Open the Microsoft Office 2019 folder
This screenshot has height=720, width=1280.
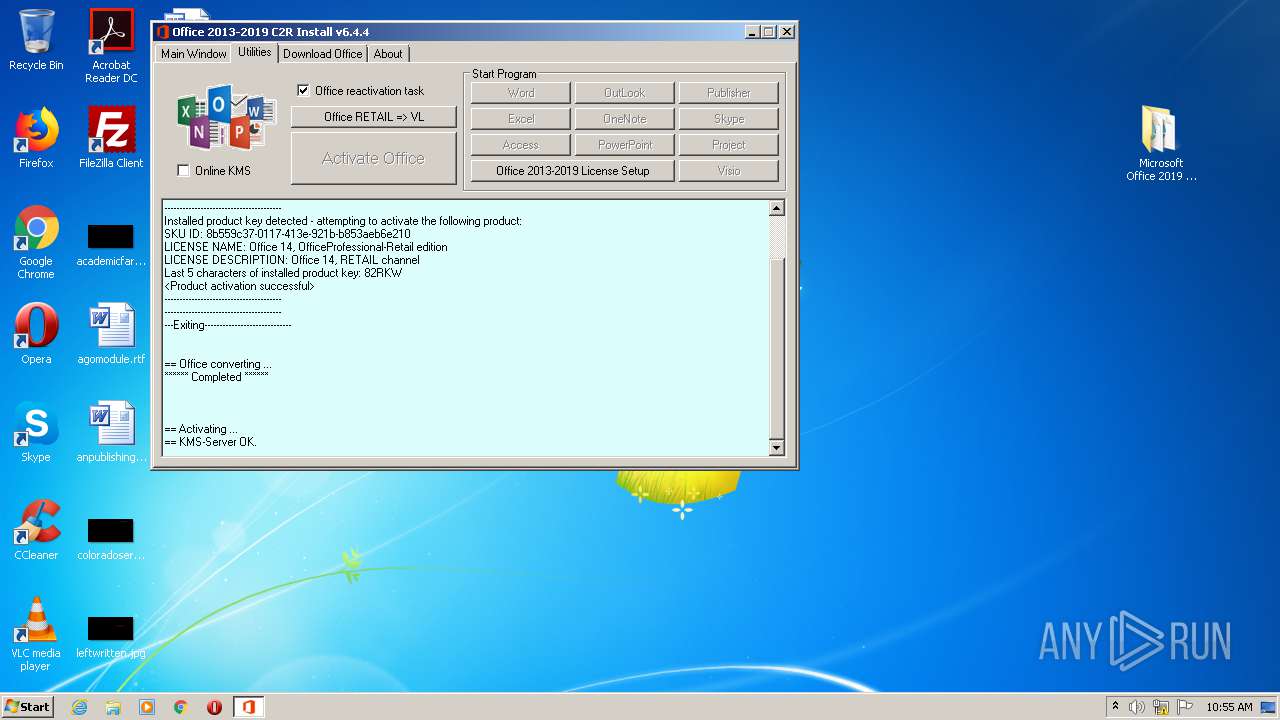[1161, 143]
